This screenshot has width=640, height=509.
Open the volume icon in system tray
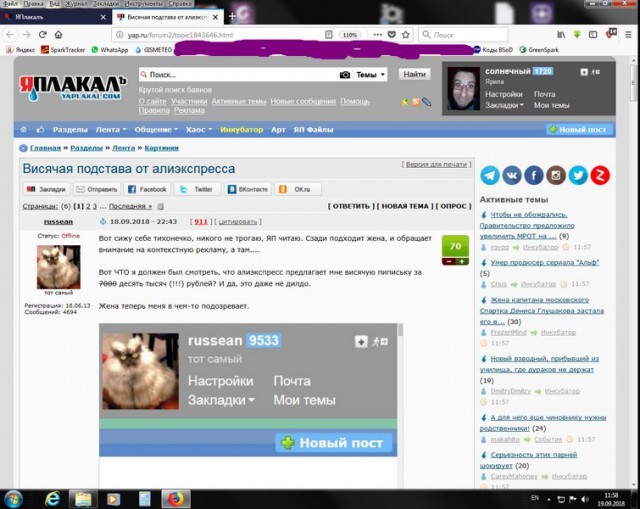coord(585,499)
